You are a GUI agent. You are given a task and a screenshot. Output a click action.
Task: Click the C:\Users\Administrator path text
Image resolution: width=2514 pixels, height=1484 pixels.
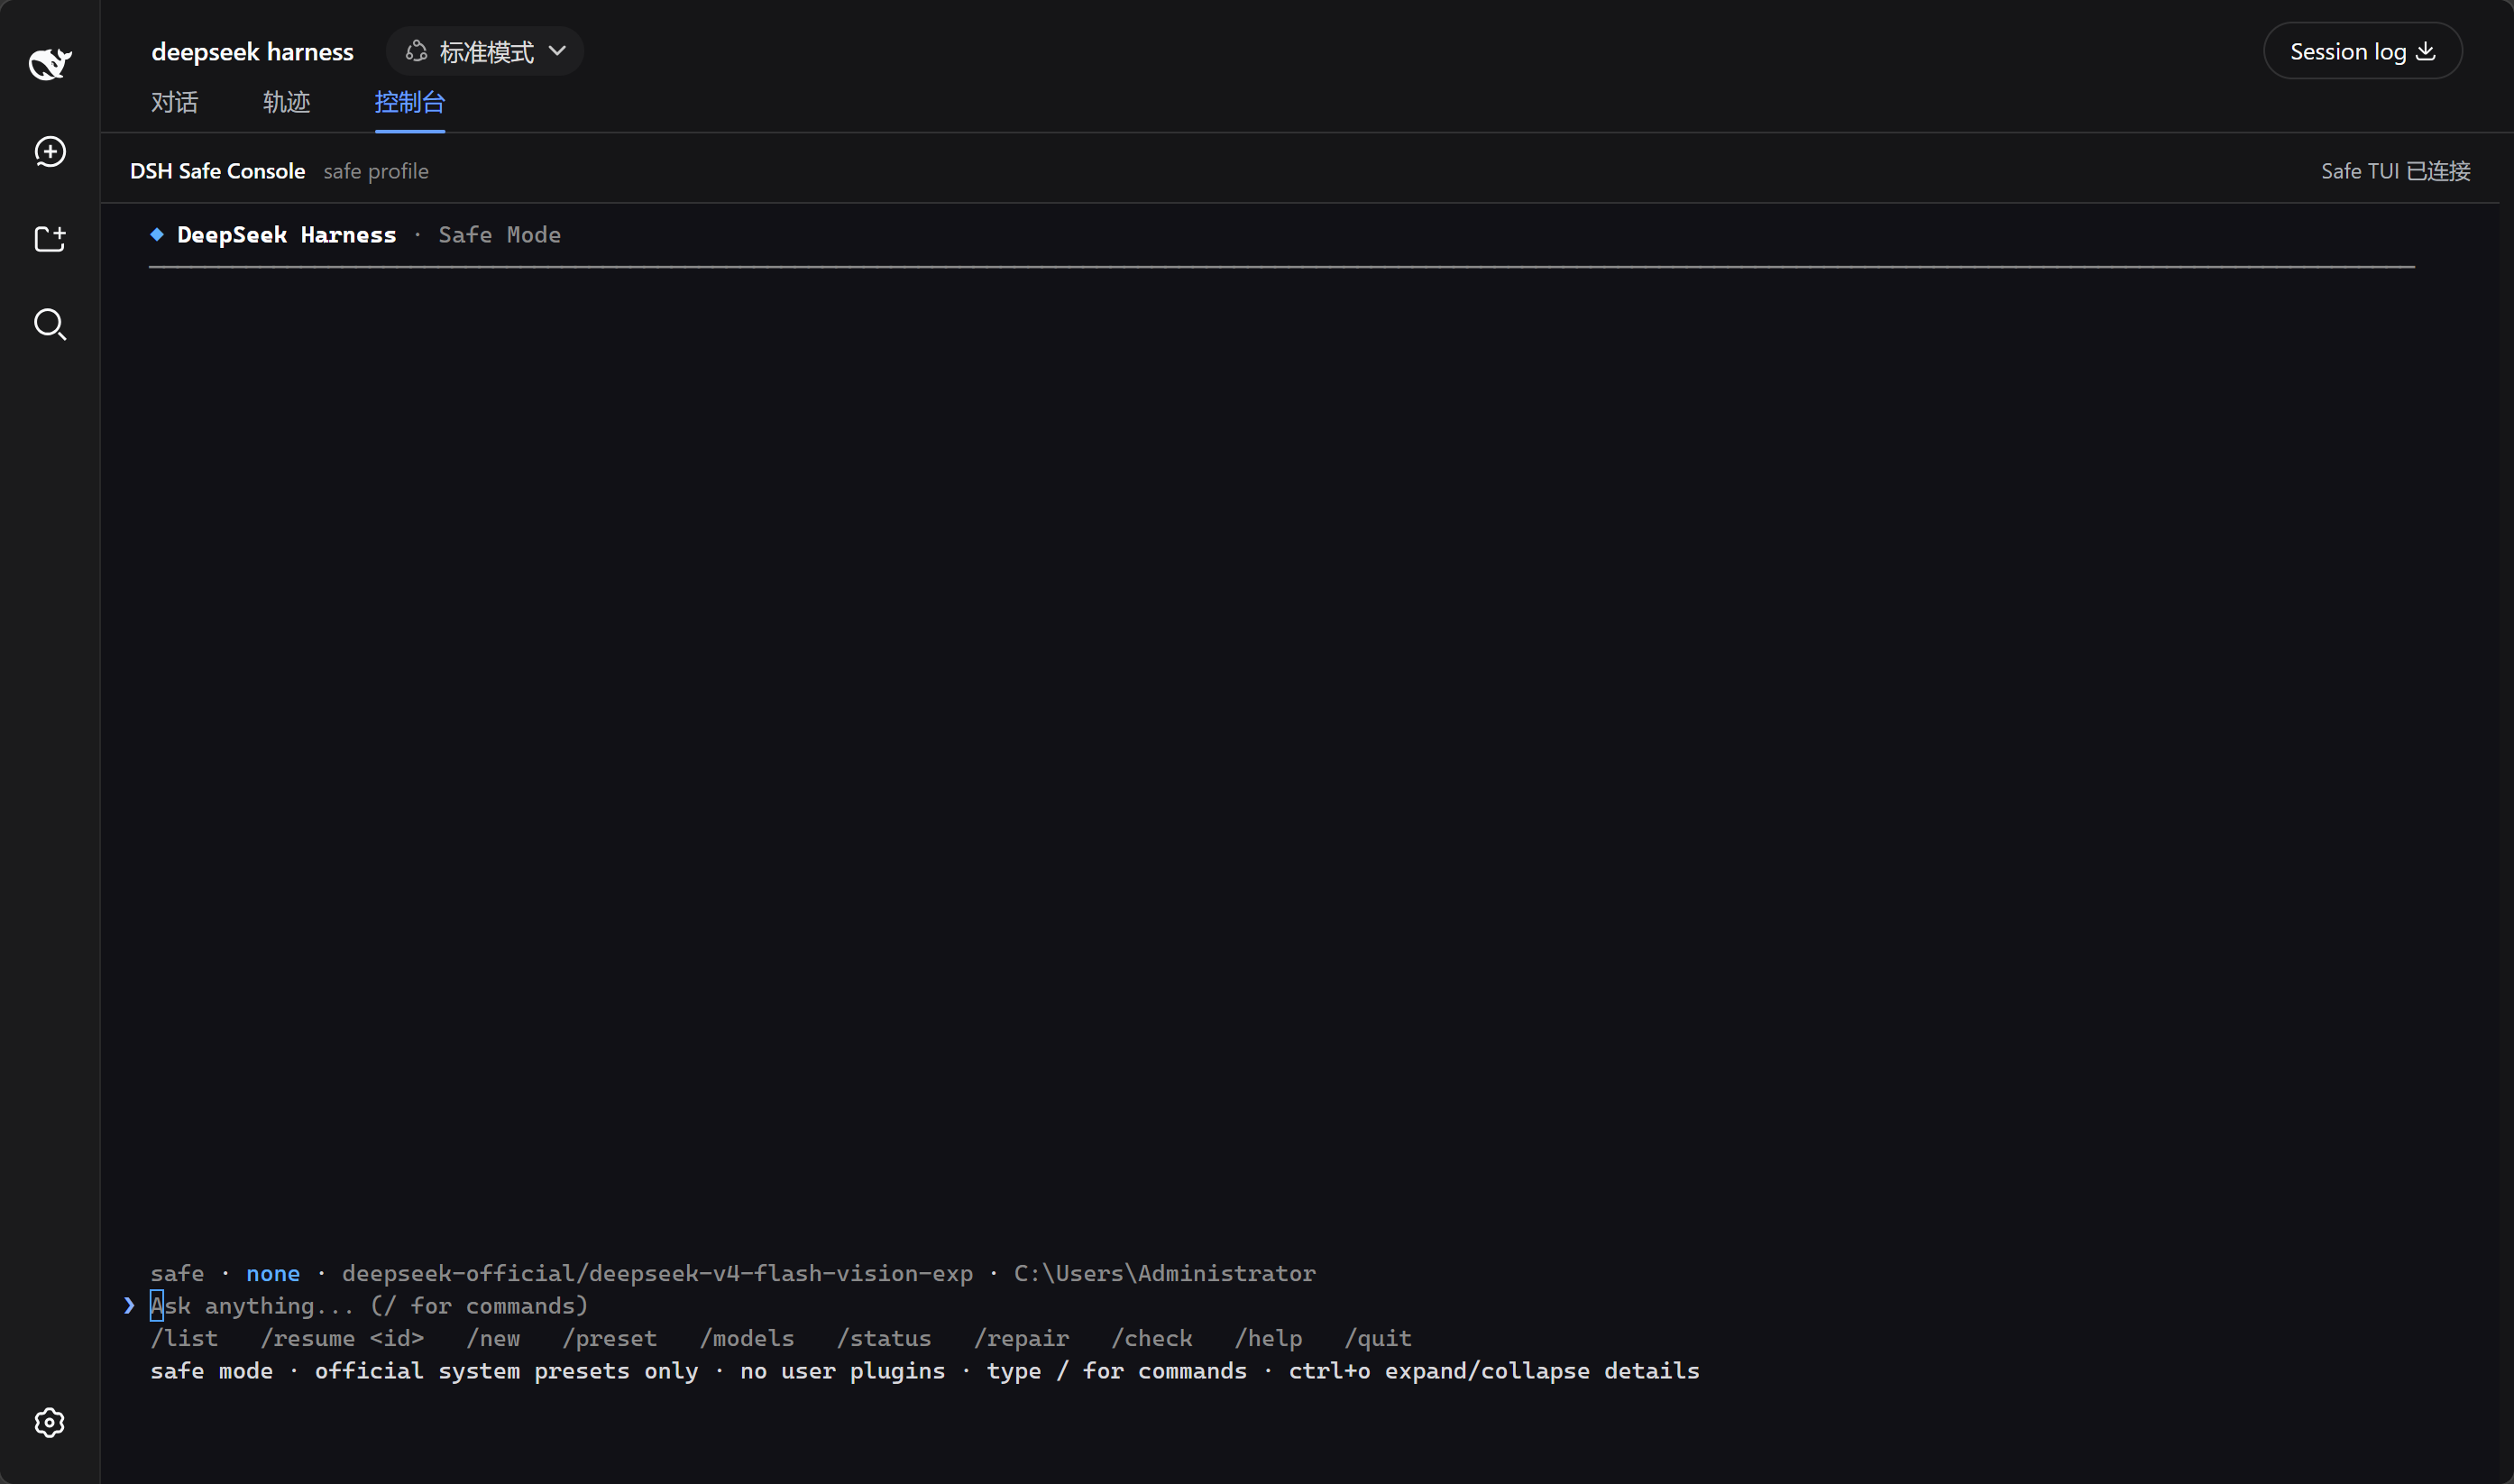click(x=1165, y=1273)
